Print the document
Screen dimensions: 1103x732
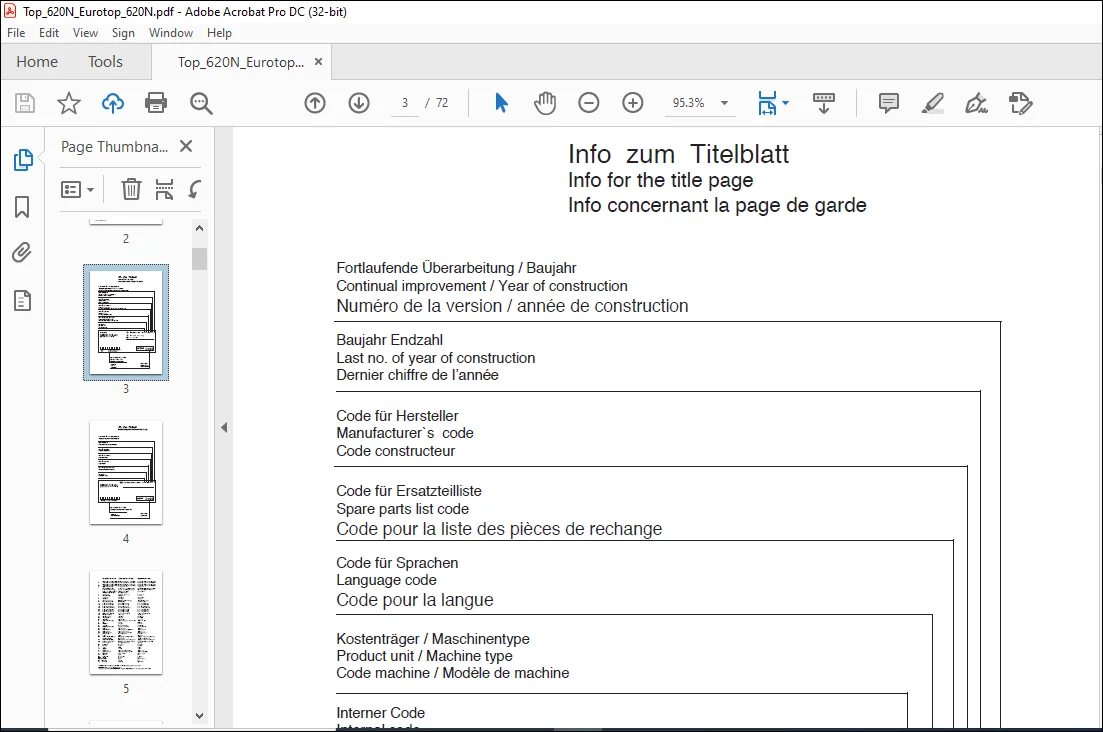pyautogui.click(x=156, y=103)
